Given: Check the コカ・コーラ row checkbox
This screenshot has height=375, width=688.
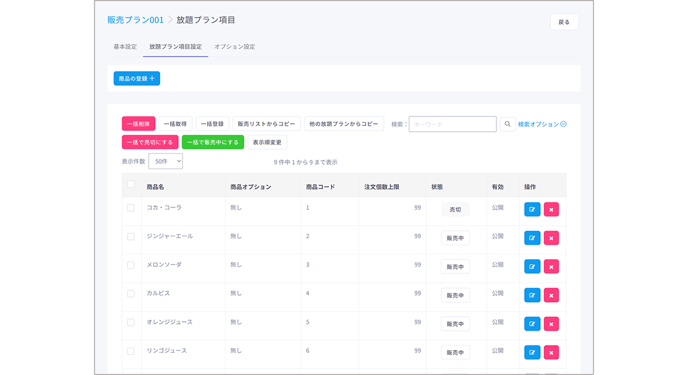Looking at the screenshot, I should 131,208.
